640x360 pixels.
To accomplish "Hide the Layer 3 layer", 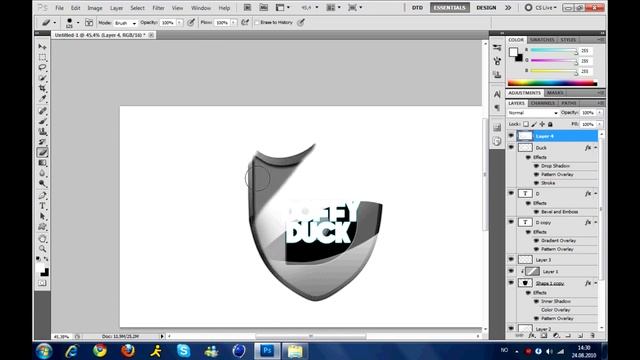I will tap(511, 260).
